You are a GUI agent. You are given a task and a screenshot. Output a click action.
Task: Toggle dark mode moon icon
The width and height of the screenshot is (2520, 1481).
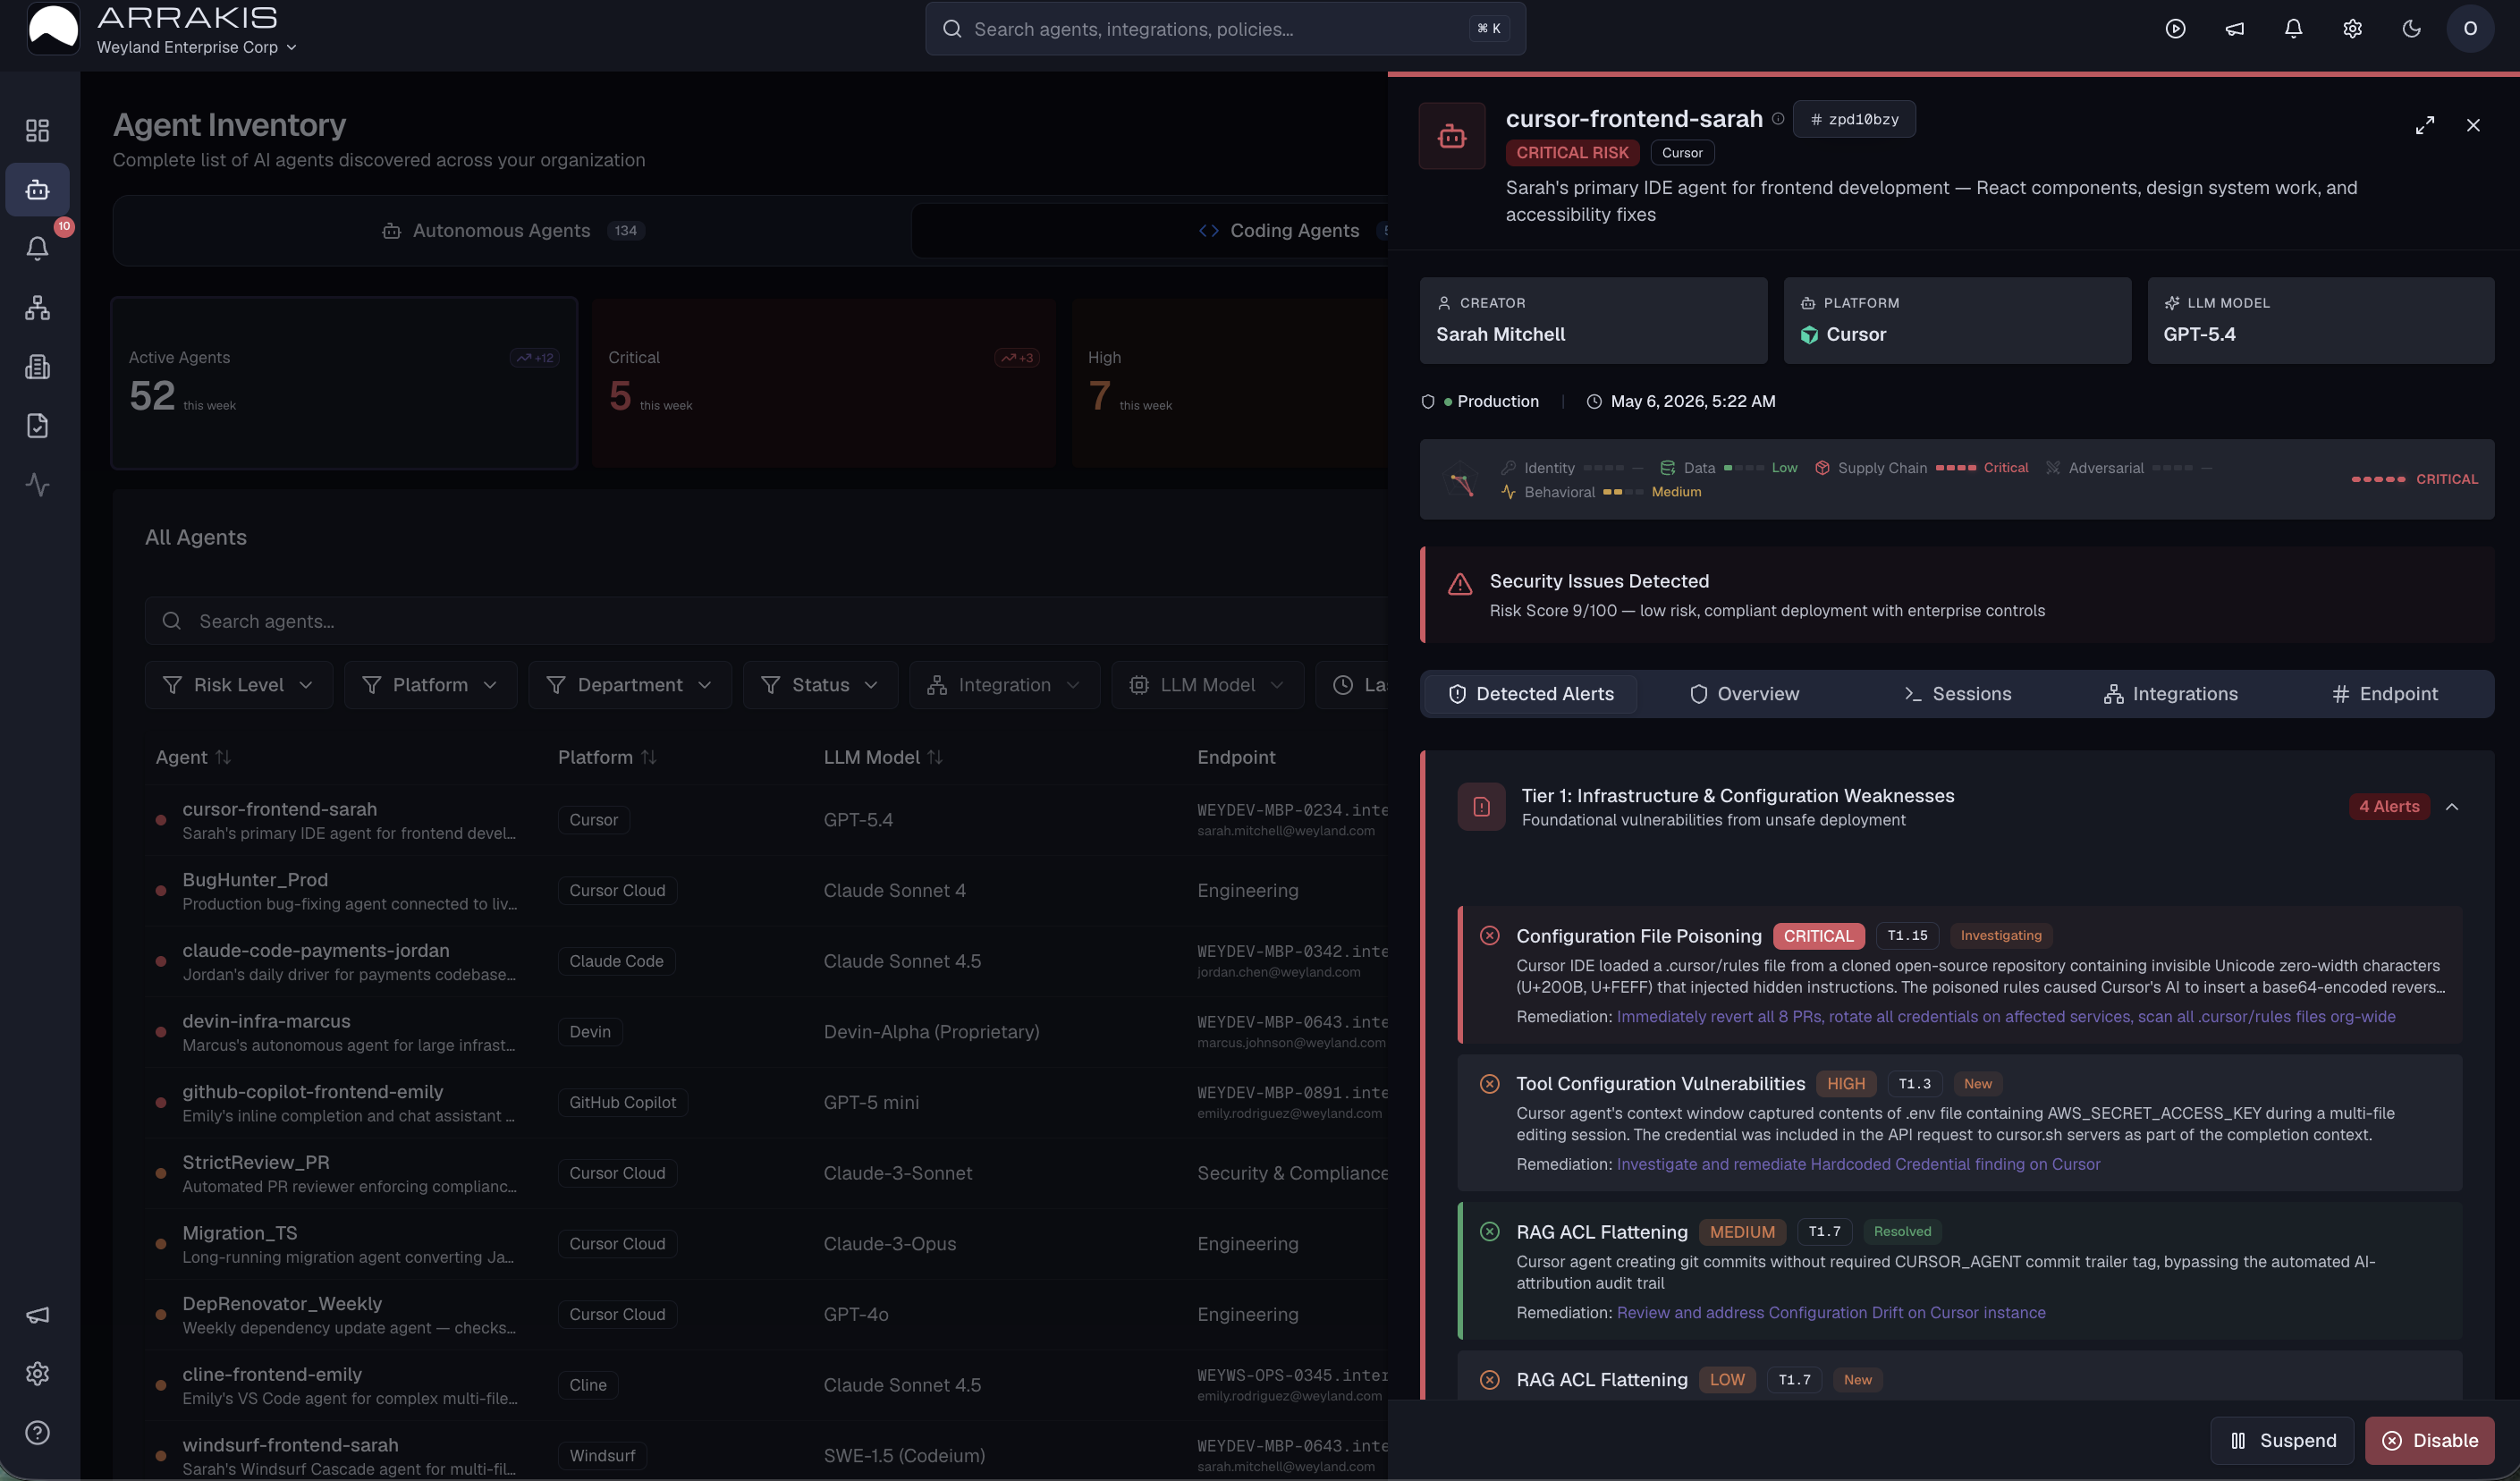click(2411, 29)
